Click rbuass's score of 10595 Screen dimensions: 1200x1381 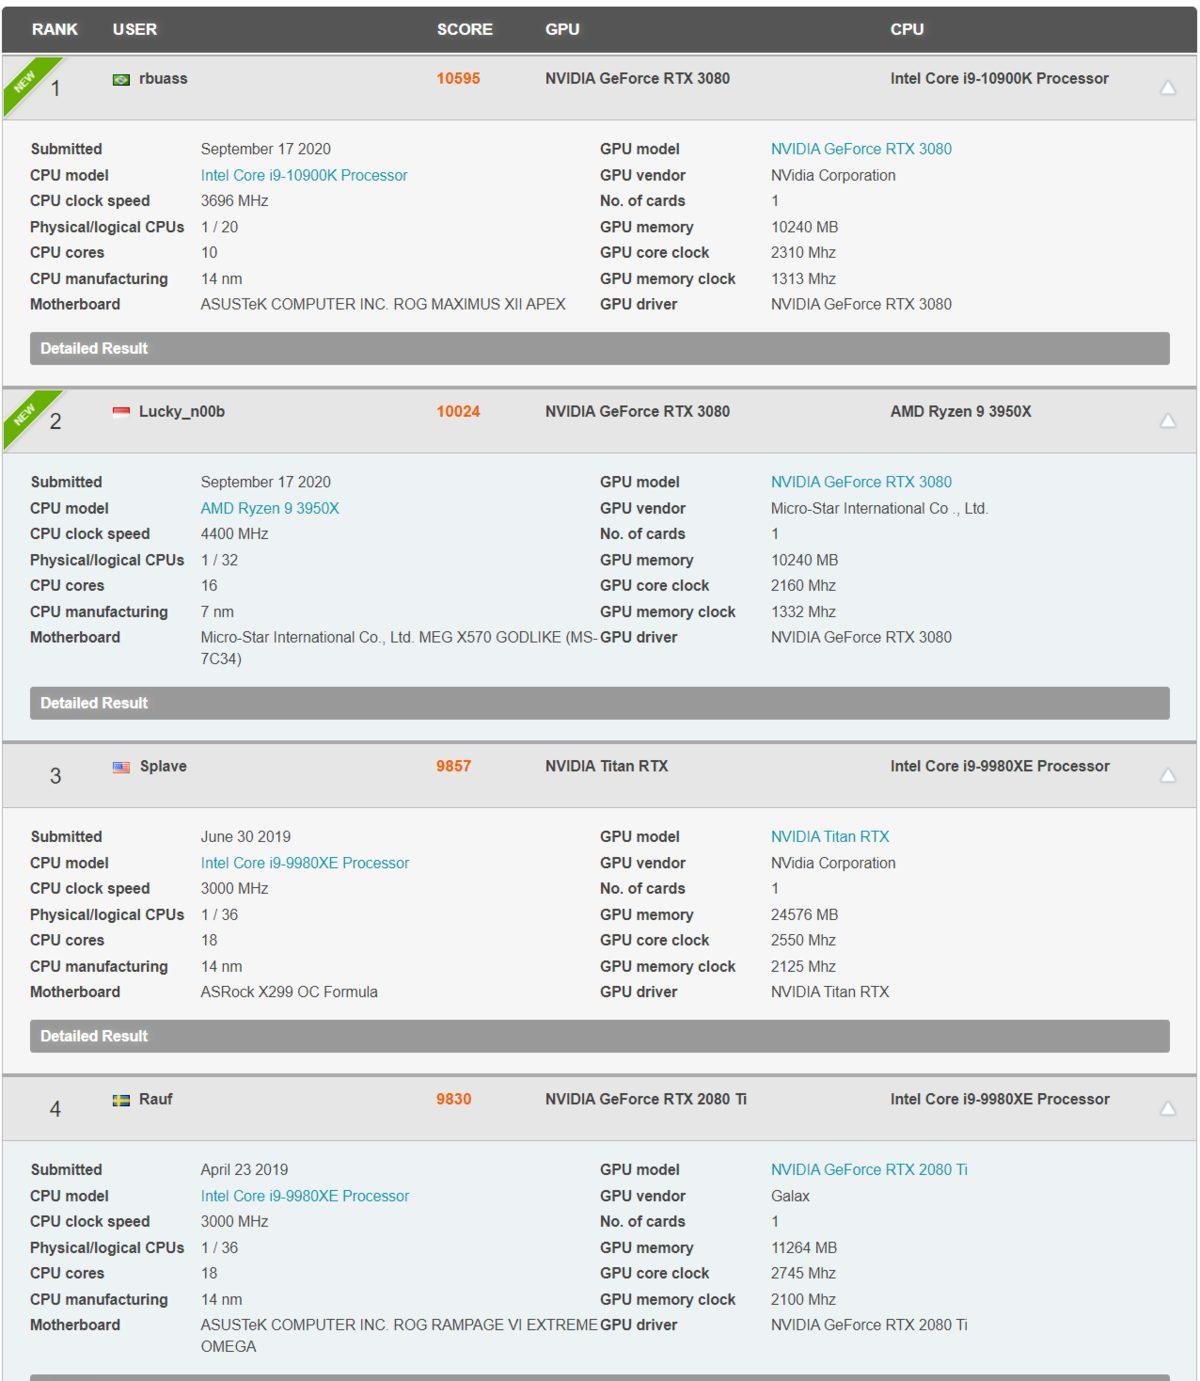pos(458,77)
